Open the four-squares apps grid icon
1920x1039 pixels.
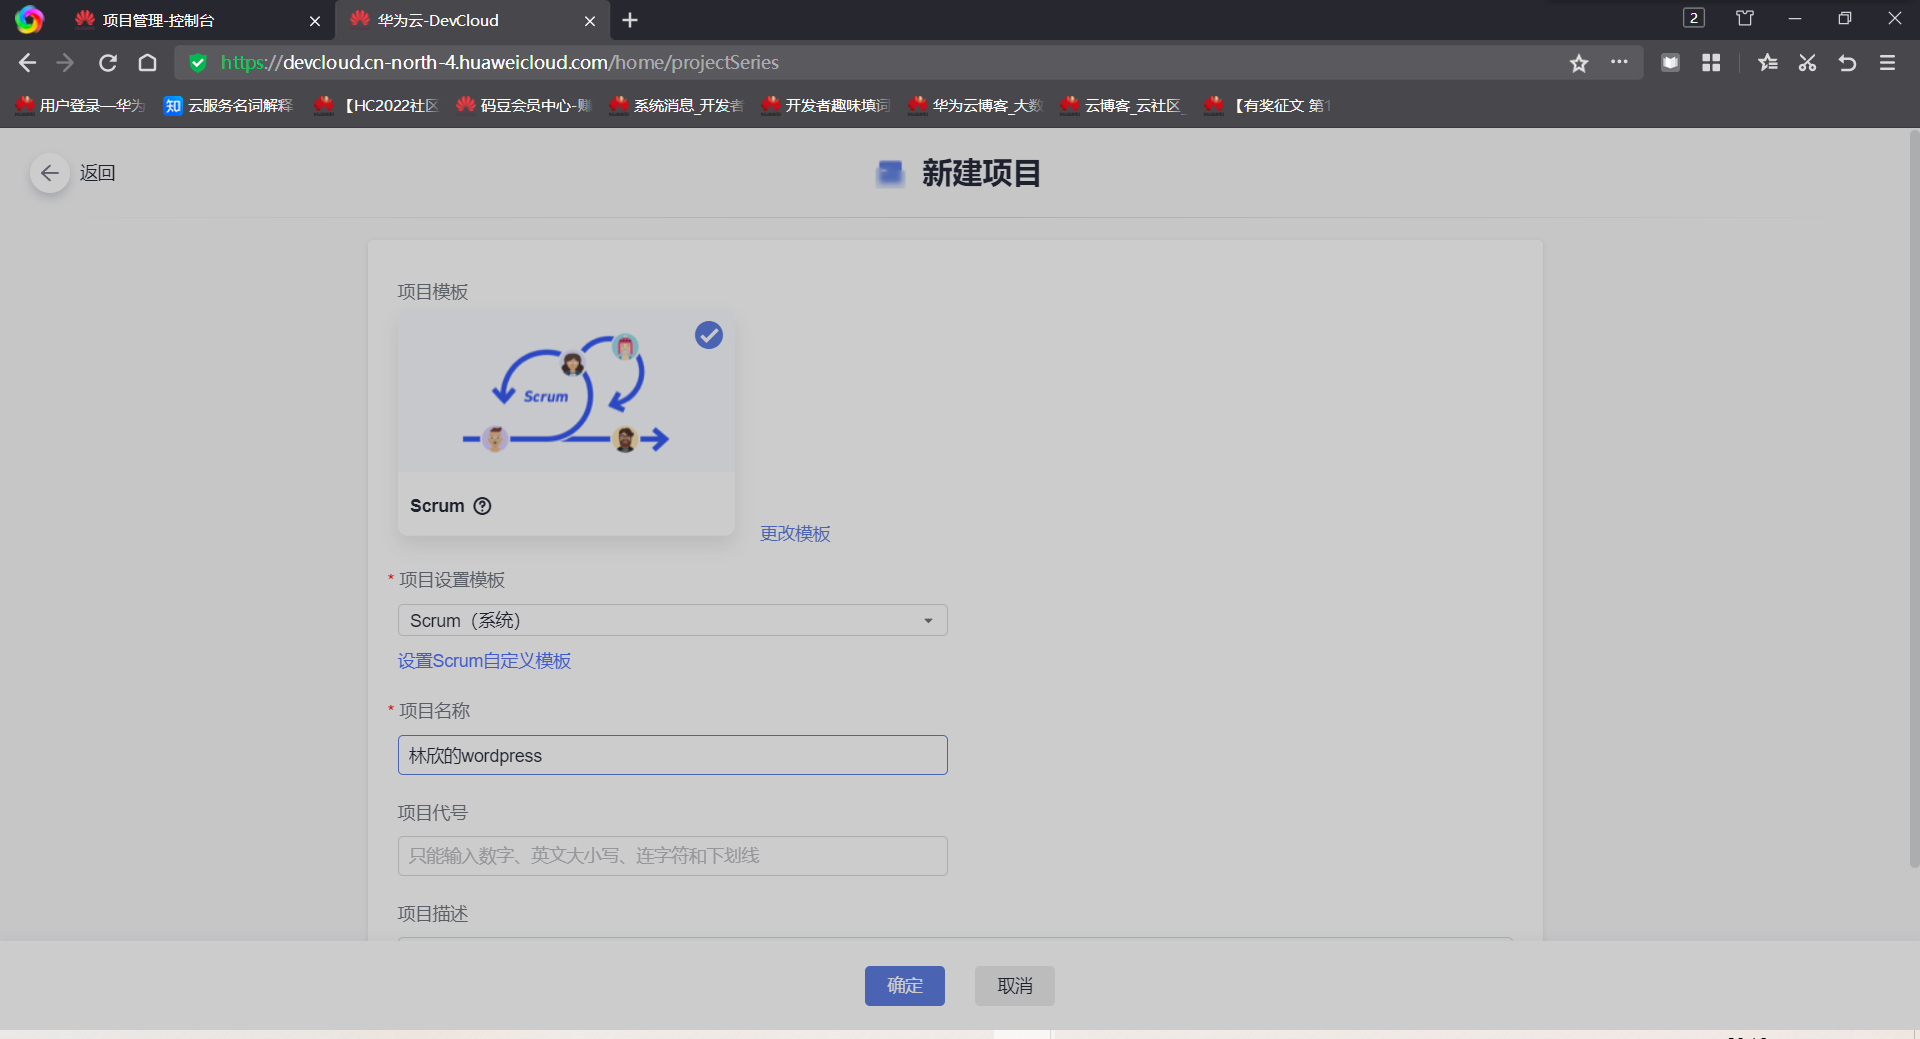tap(1711, 63)
